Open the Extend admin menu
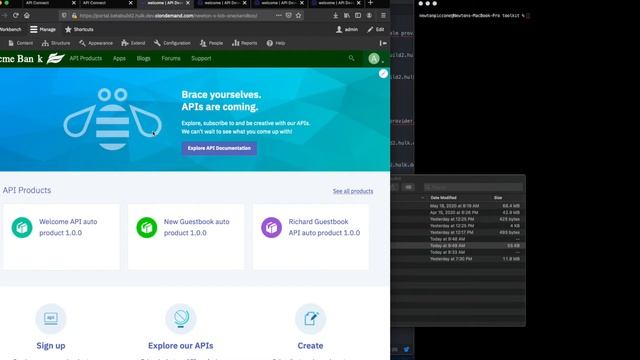Image resolution: width=640 pixels, height=360 pixels. pyautogui.click(x=133, y=43)
